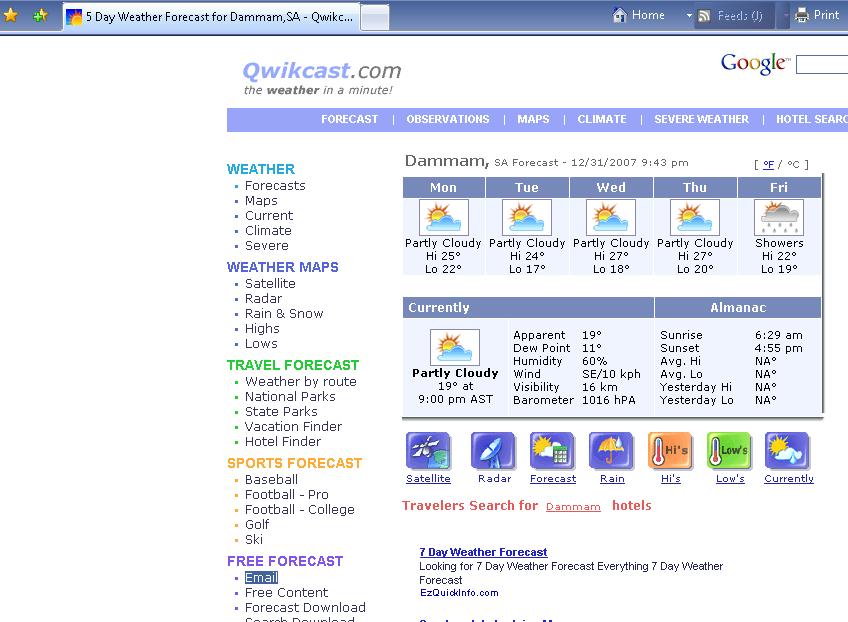Open the OBSERVATIONS menu item

447,119
